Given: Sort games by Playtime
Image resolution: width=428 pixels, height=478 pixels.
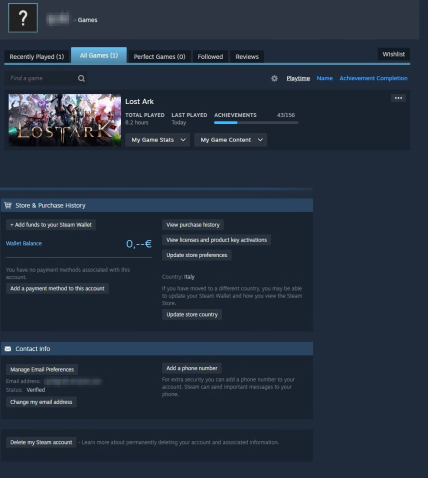Looking at the screenshot, I should (298, 78).
